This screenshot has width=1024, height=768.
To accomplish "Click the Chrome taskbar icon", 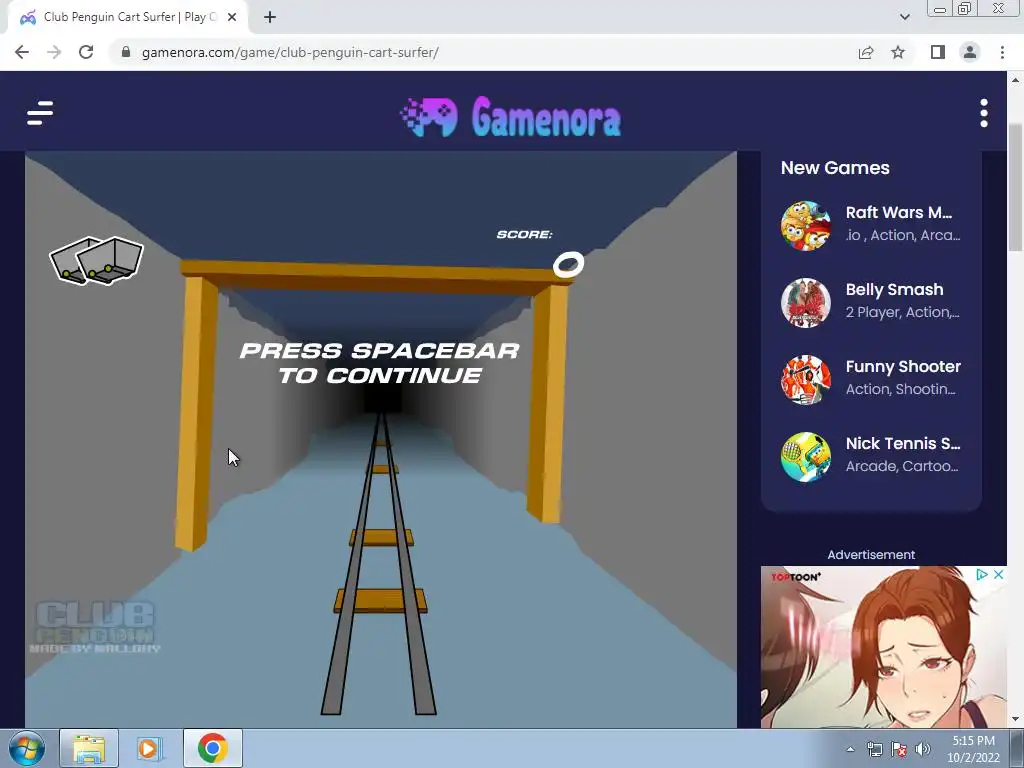I will tap(212, 748).
